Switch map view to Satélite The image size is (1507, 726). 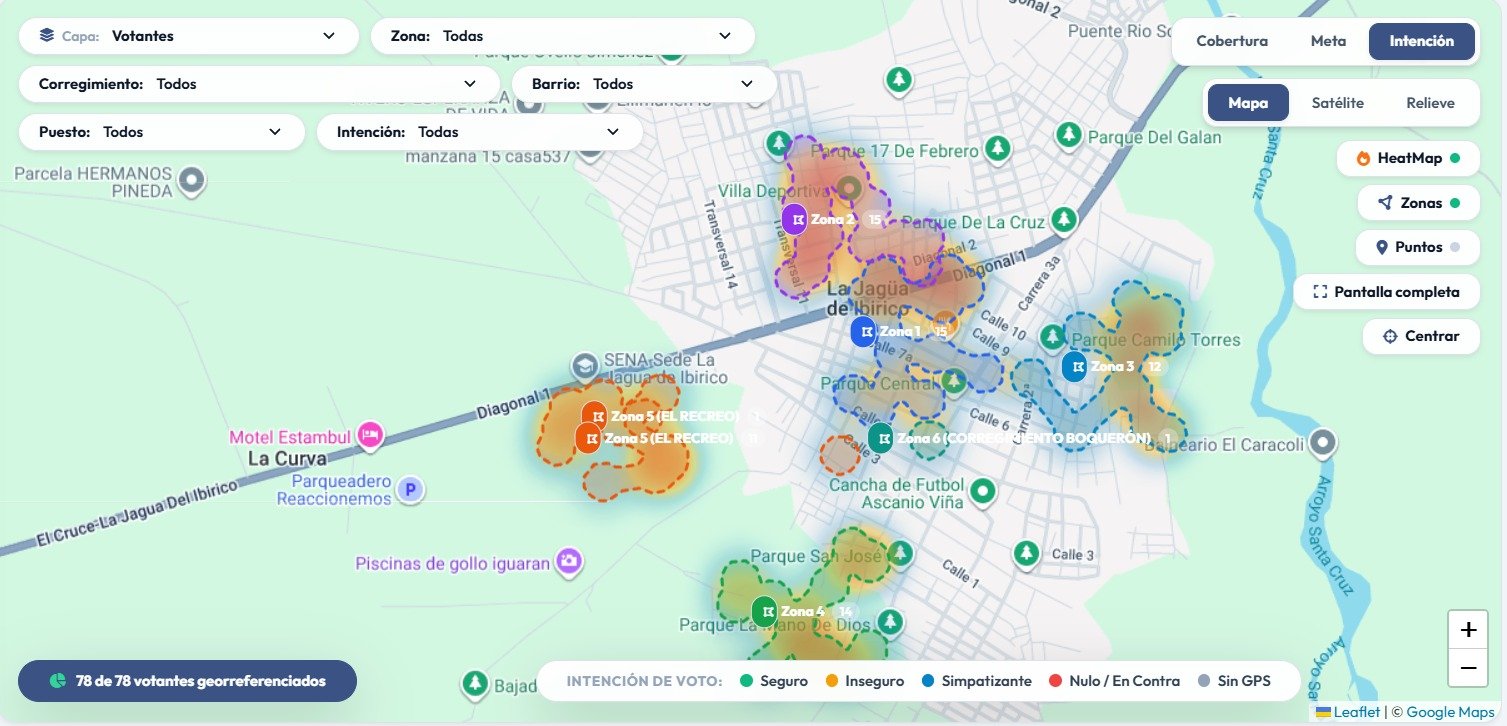[1338, 103]
